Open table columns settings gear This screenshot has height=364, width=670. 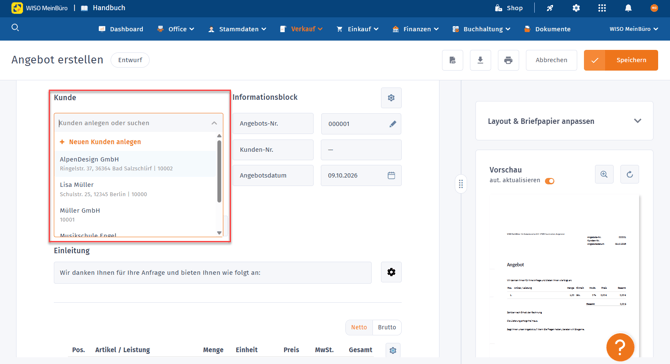pyautogui.click(x=393, y=350)
